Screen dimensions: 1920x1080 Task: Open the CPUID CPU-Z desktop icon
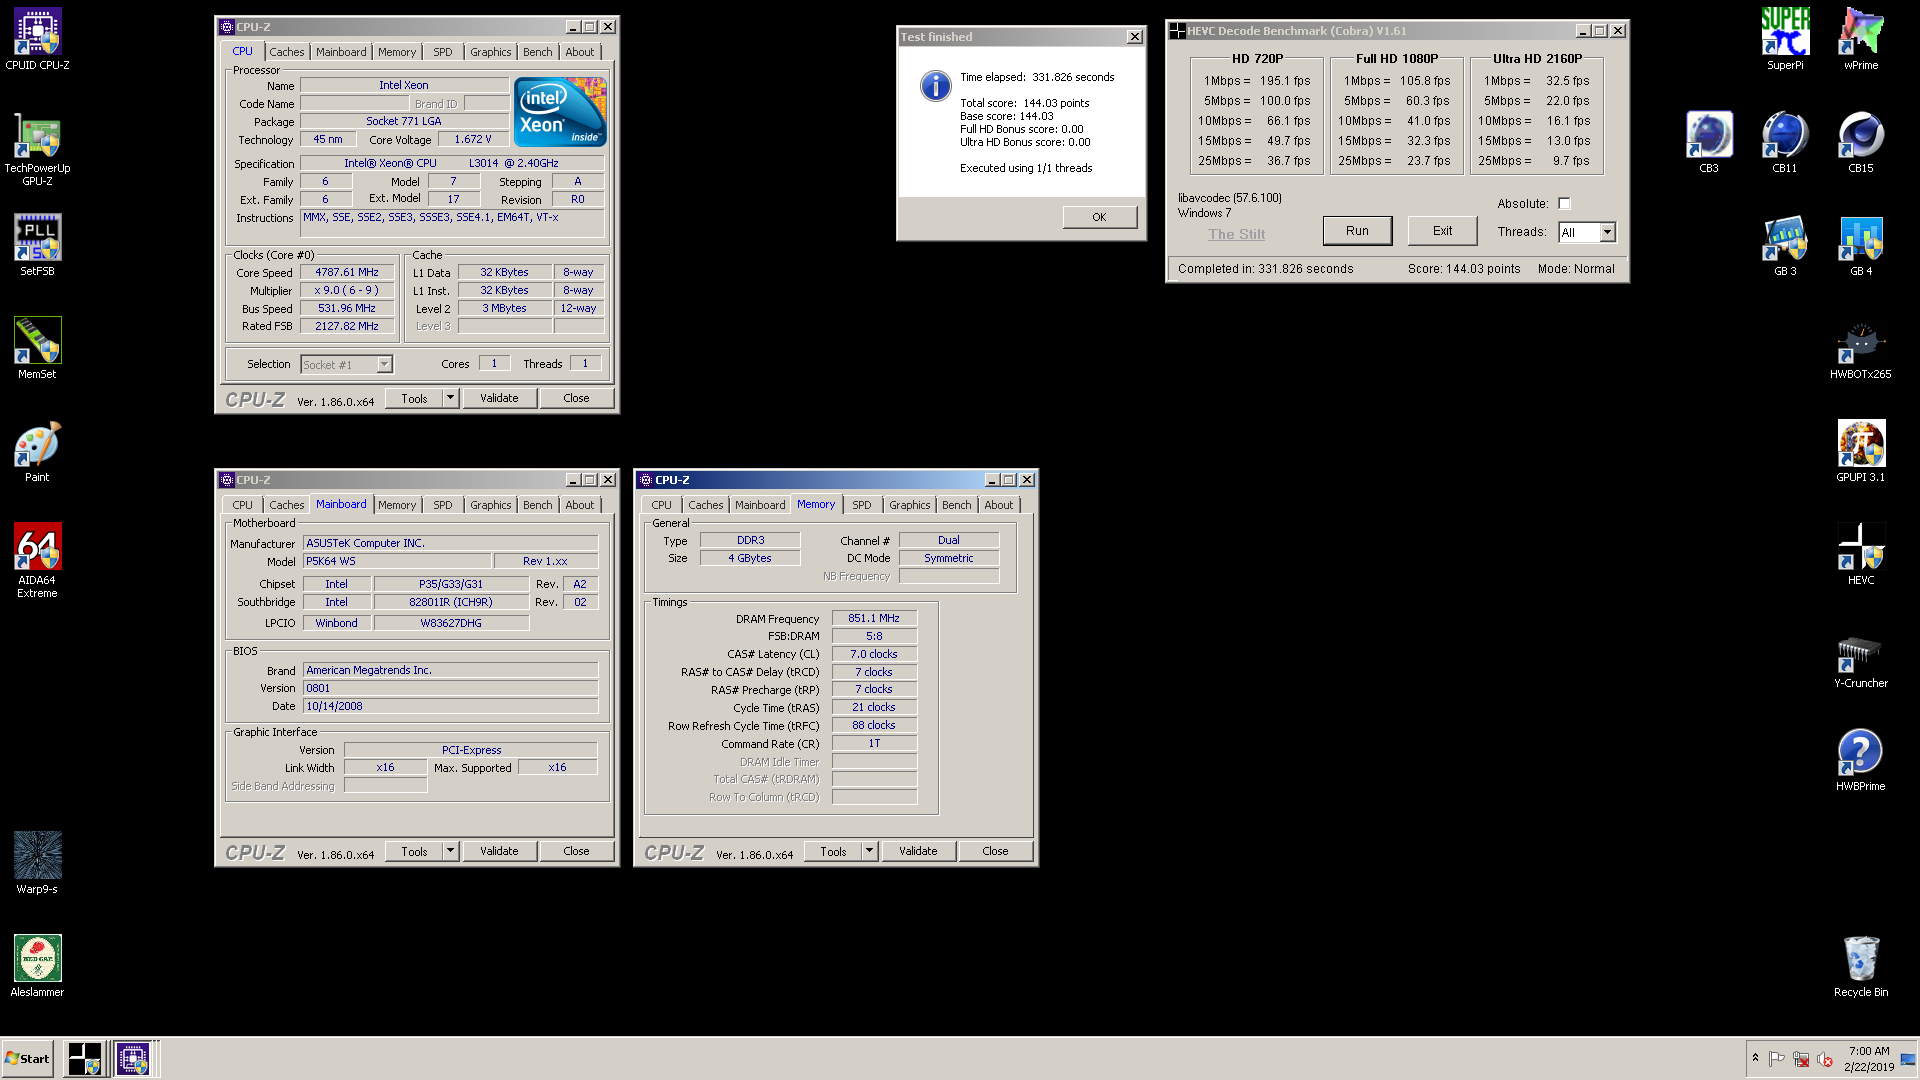[37, 40]
